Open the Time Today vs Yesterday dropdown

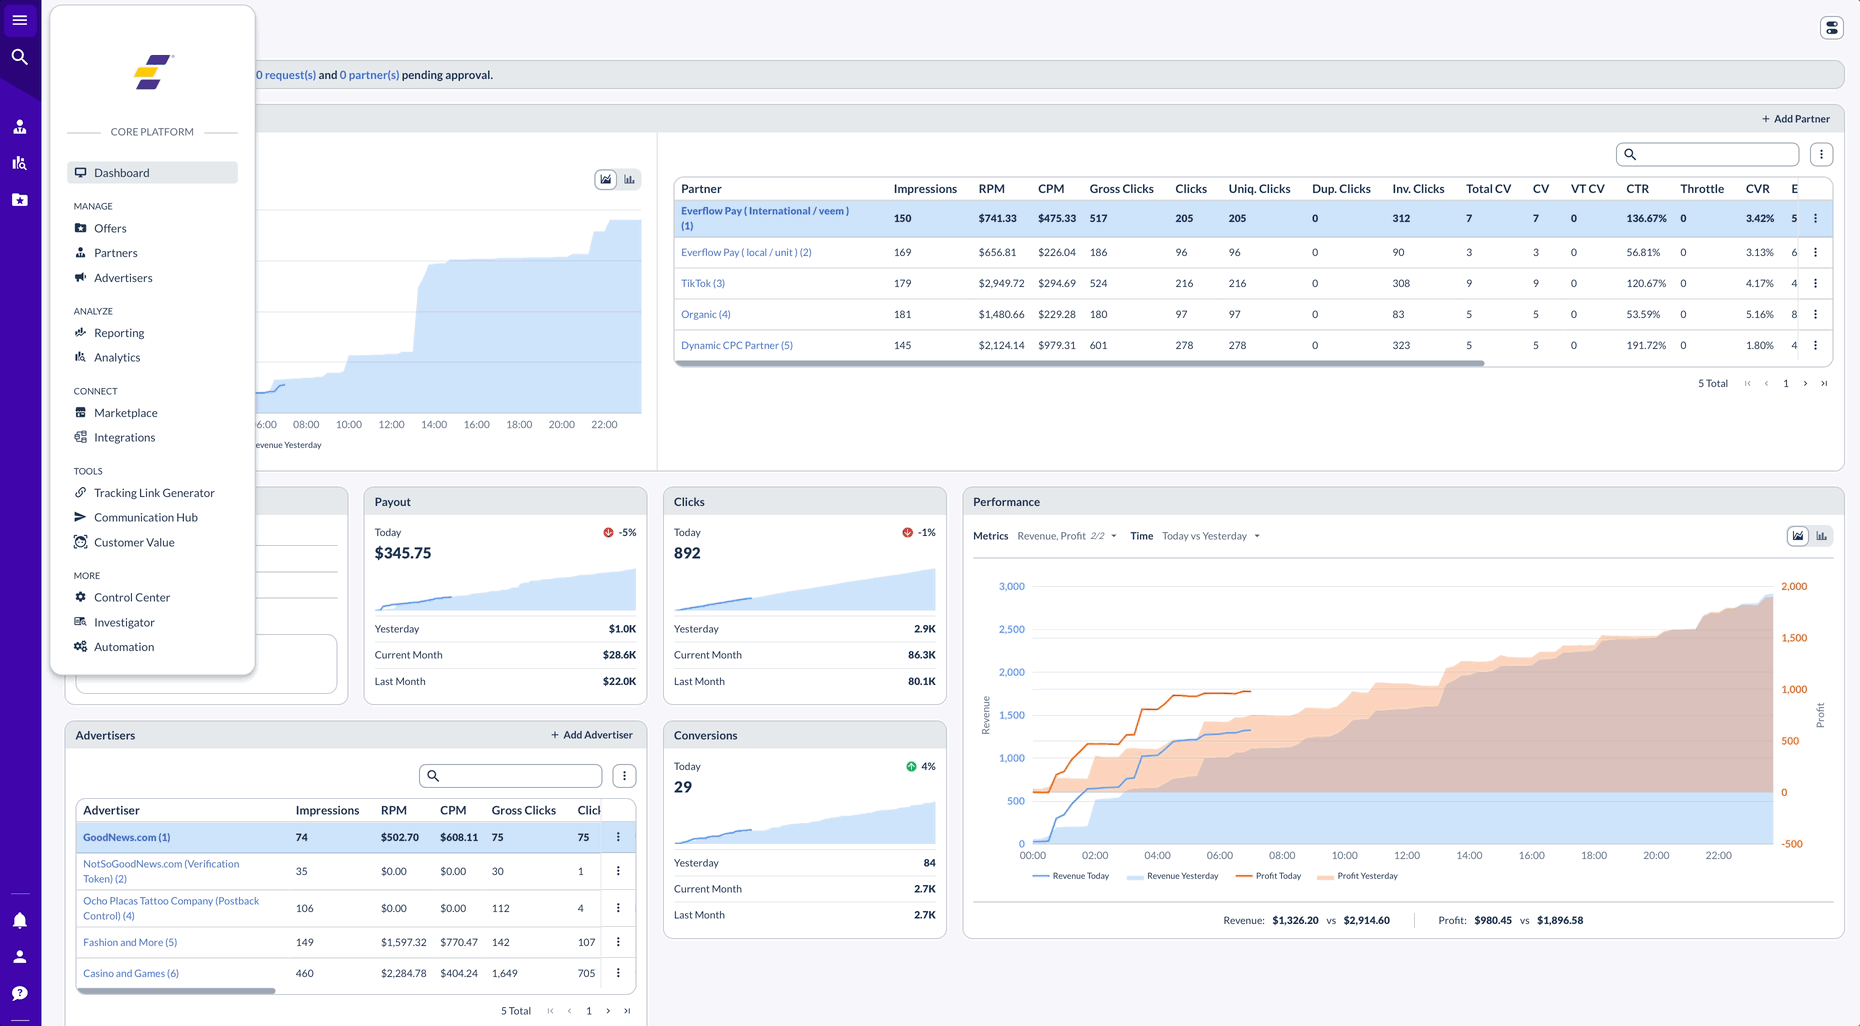[x=1211, y=536]
